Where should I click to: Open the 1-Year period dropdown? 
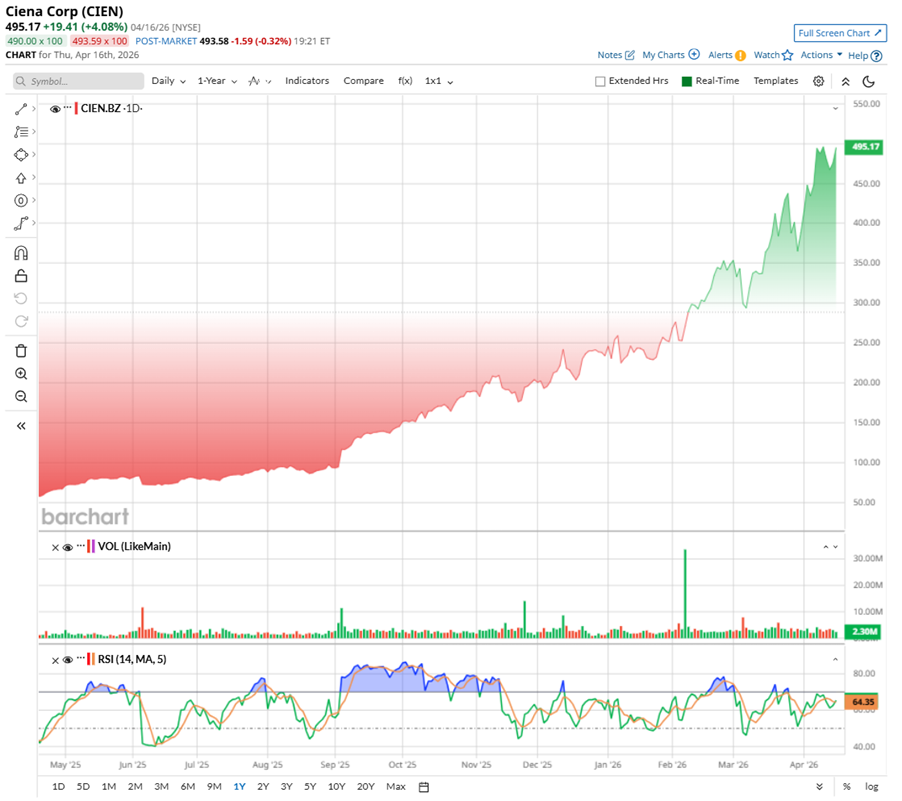217,81
